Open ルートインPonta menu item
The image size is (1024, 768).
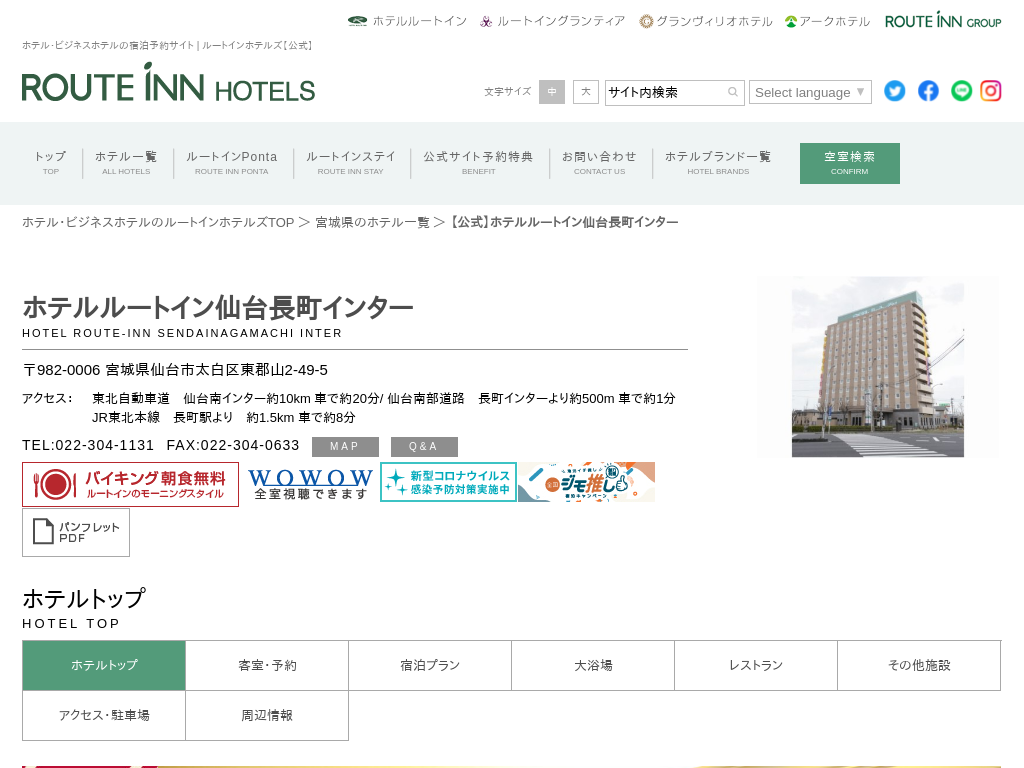pyautogui.click(x=232, y=163)
